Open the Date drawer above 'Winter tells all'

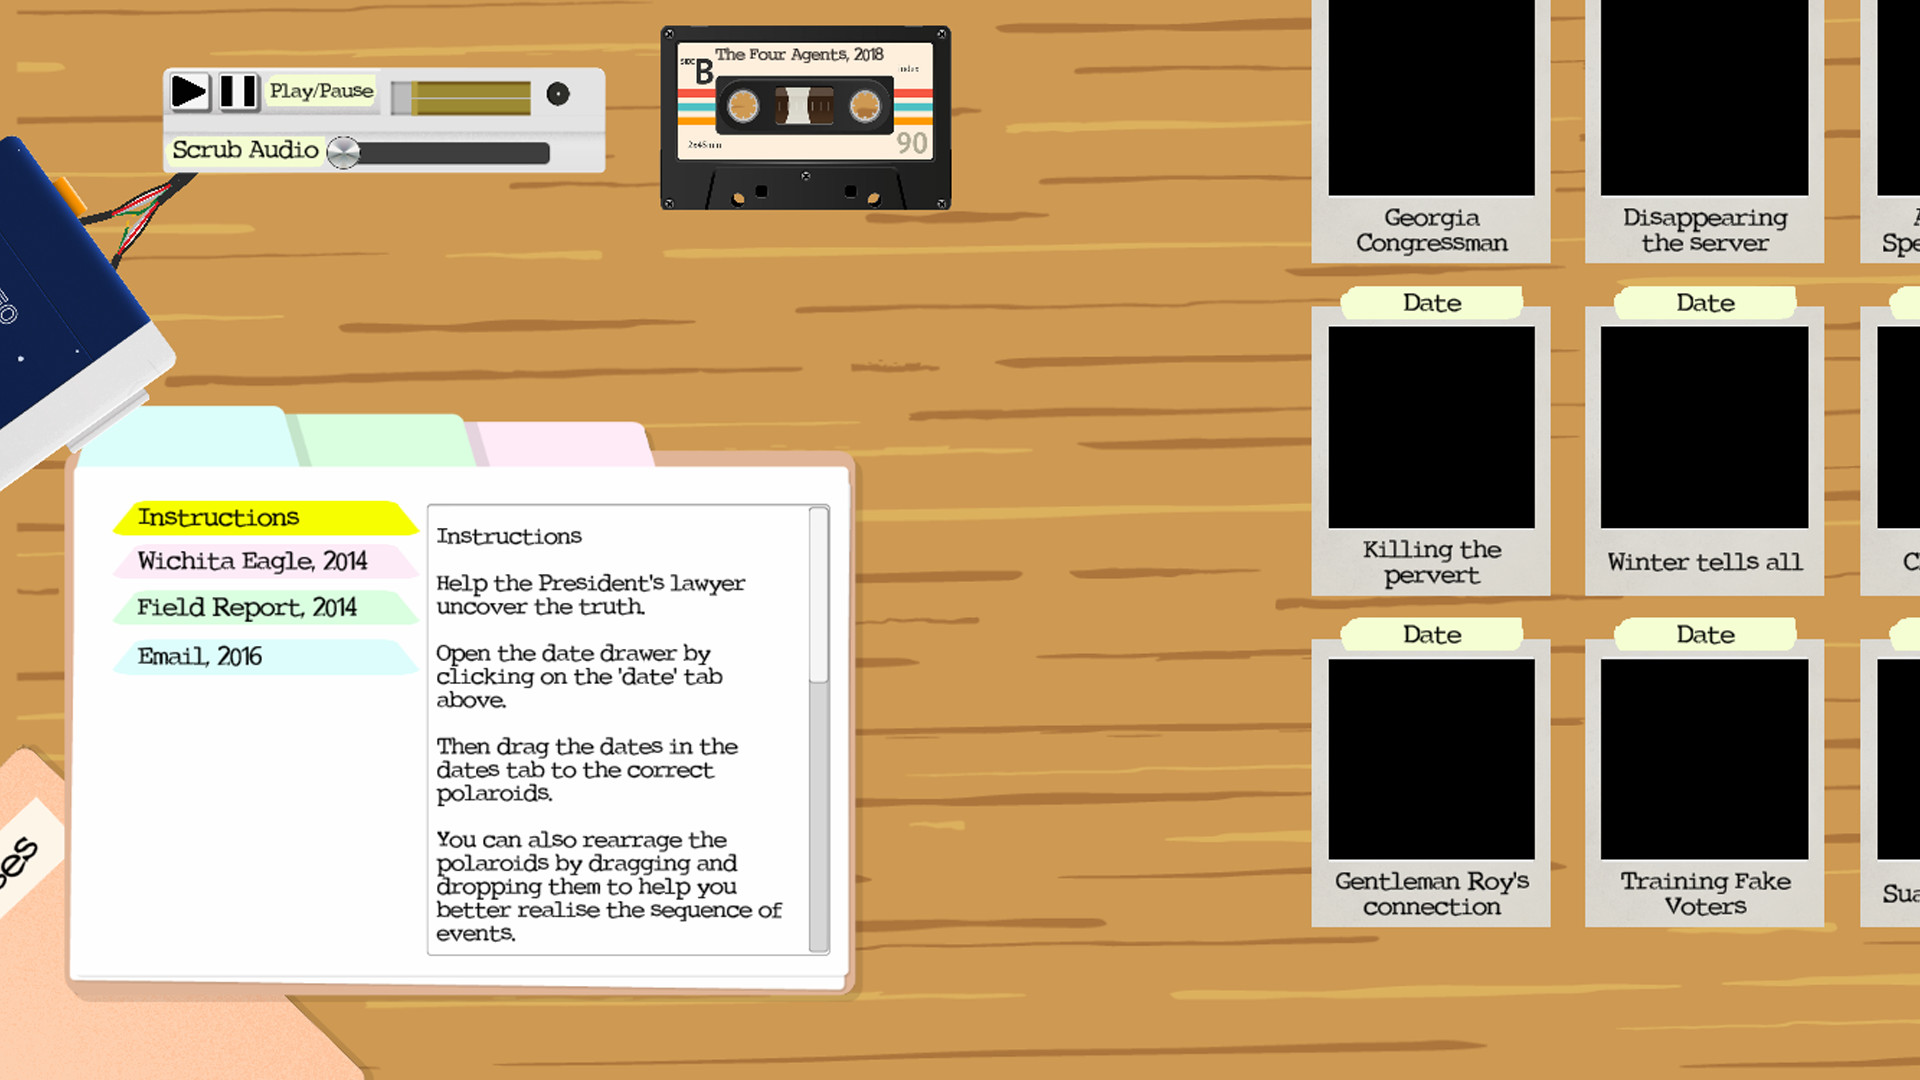click(1705, 302)
